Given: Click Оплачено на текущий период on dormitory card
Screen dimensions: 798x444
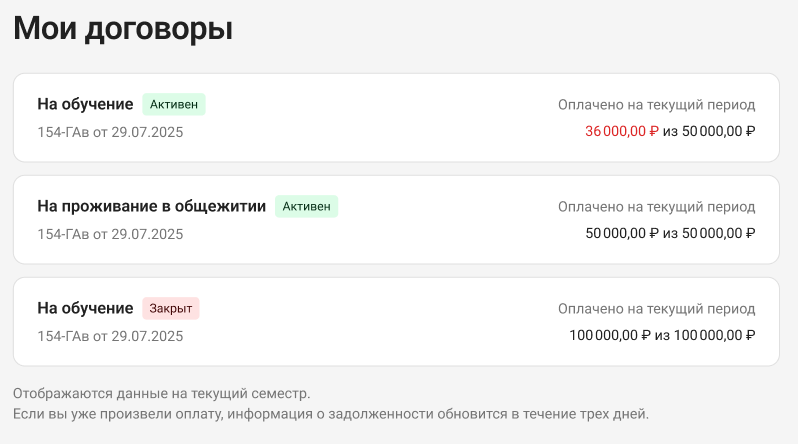Looking at the screenshot, I should [656, 207].
